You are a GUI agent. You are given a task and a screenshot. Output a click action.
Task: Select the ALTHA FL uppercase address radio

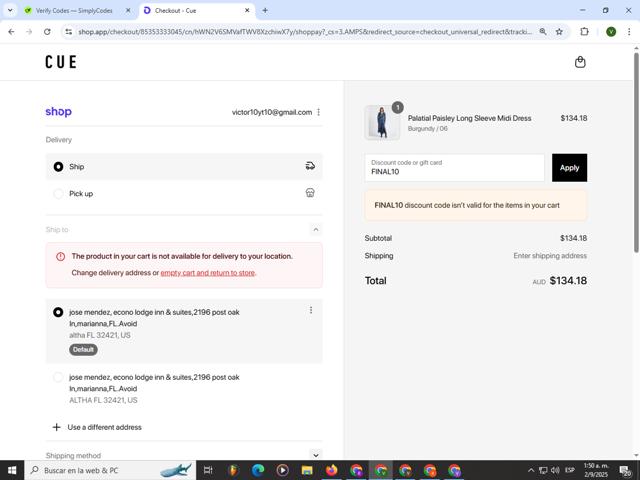pos(58,377)
